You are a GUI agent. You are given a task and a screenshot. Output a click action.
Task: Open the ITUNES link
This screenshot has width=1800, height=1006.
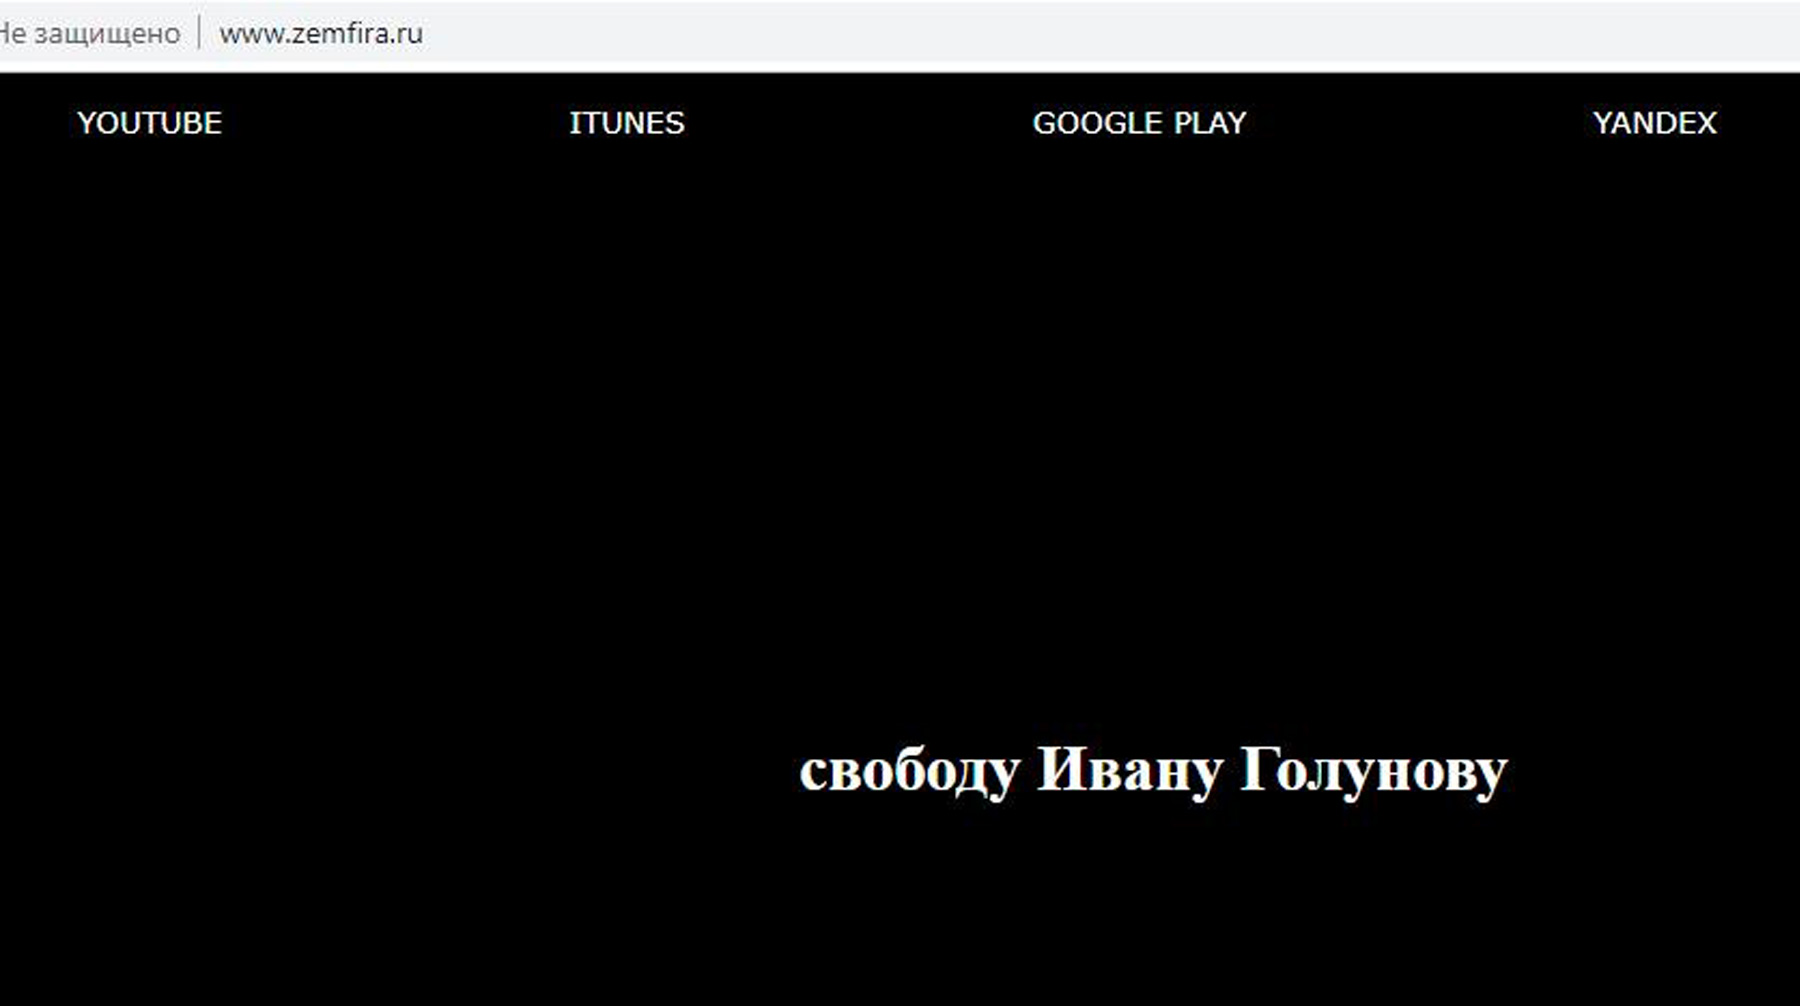[627, 123]
